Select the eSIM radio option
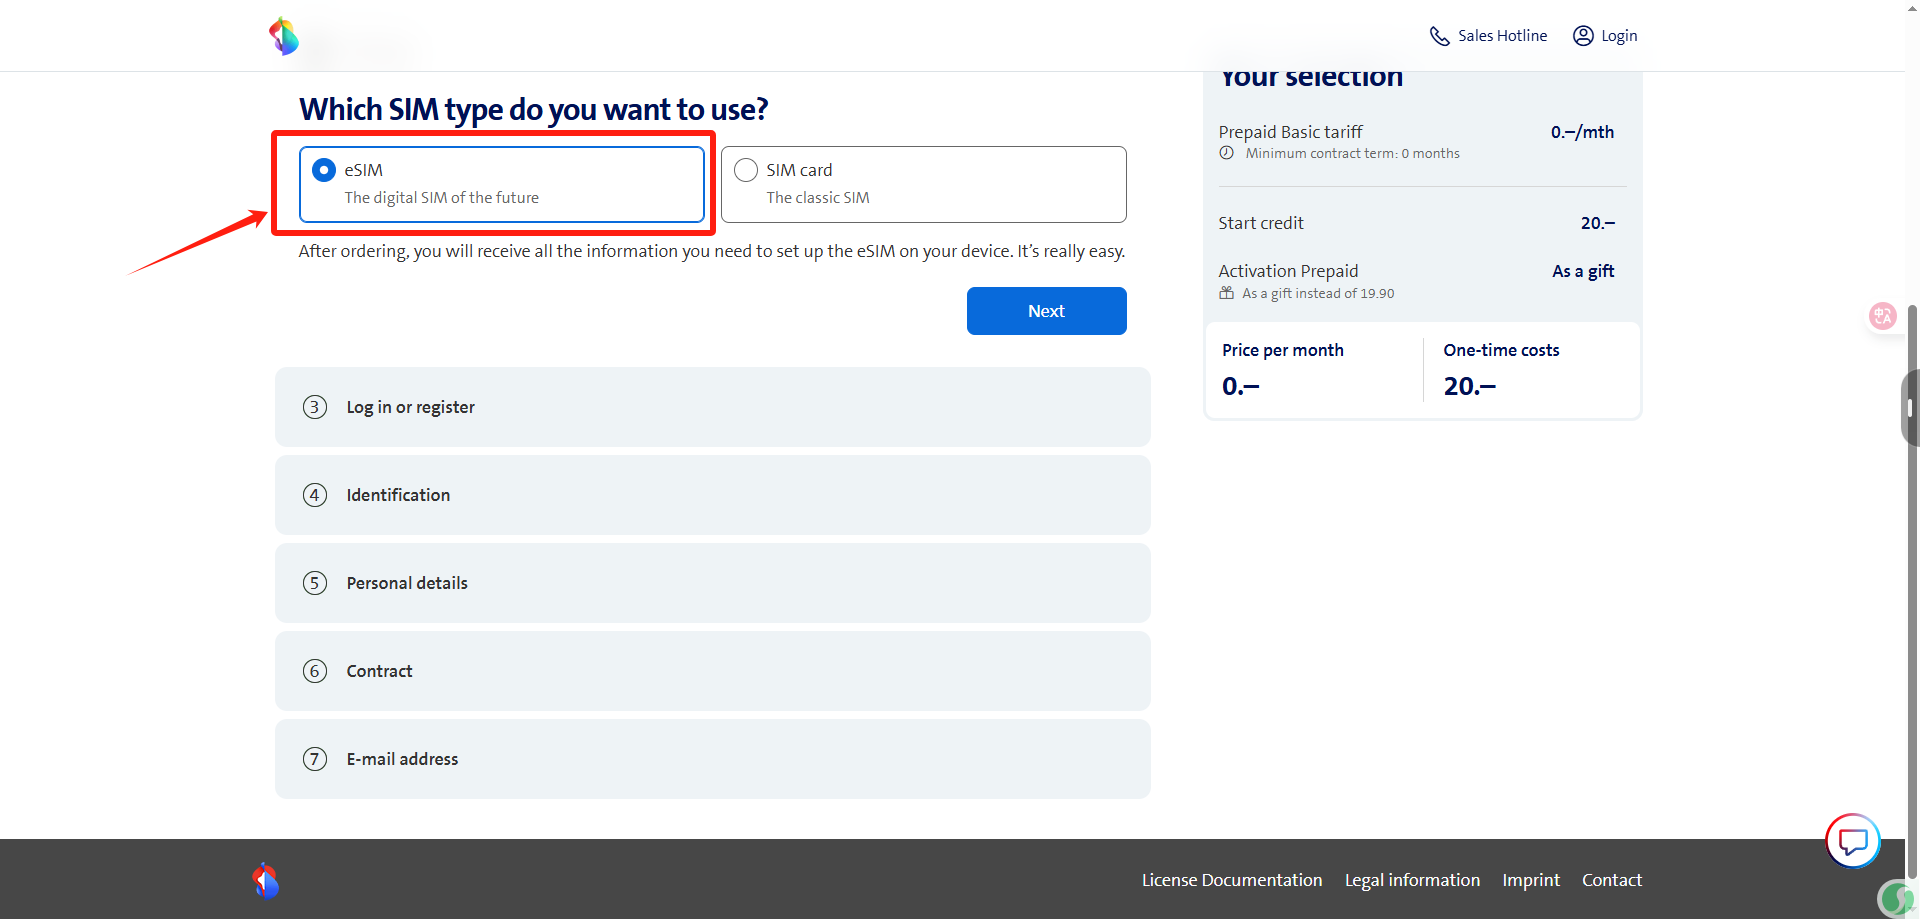Viewport: 1920px width, 919px height. coord(323,170)
